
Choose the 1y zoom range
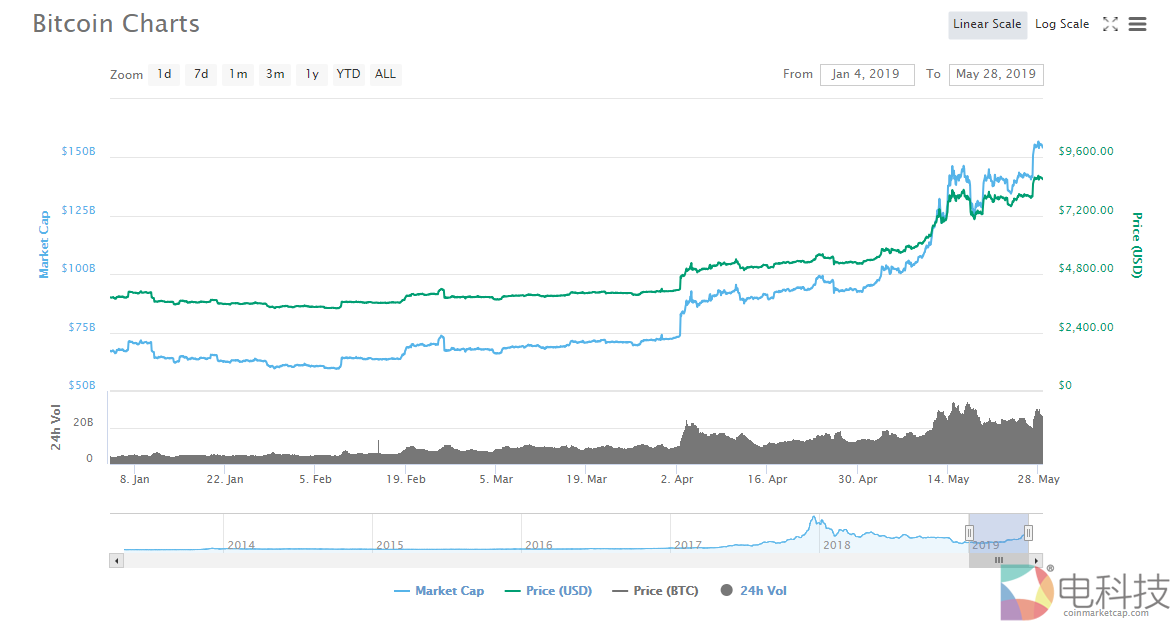point(312,74)
